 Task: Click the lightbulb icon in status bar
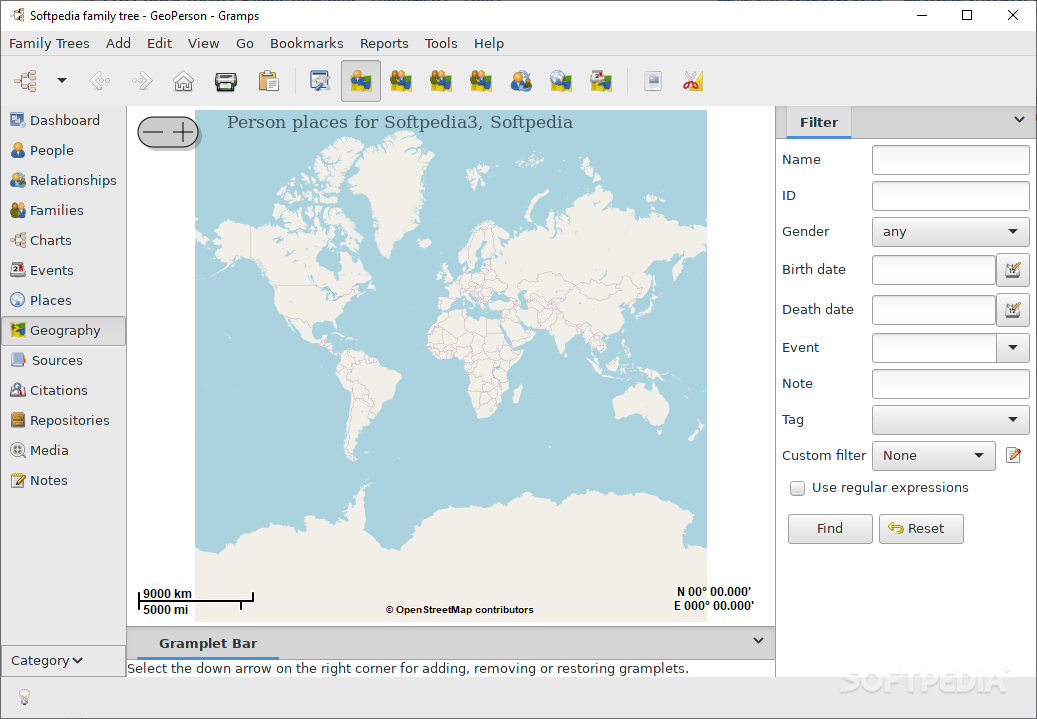pos(24,697)
